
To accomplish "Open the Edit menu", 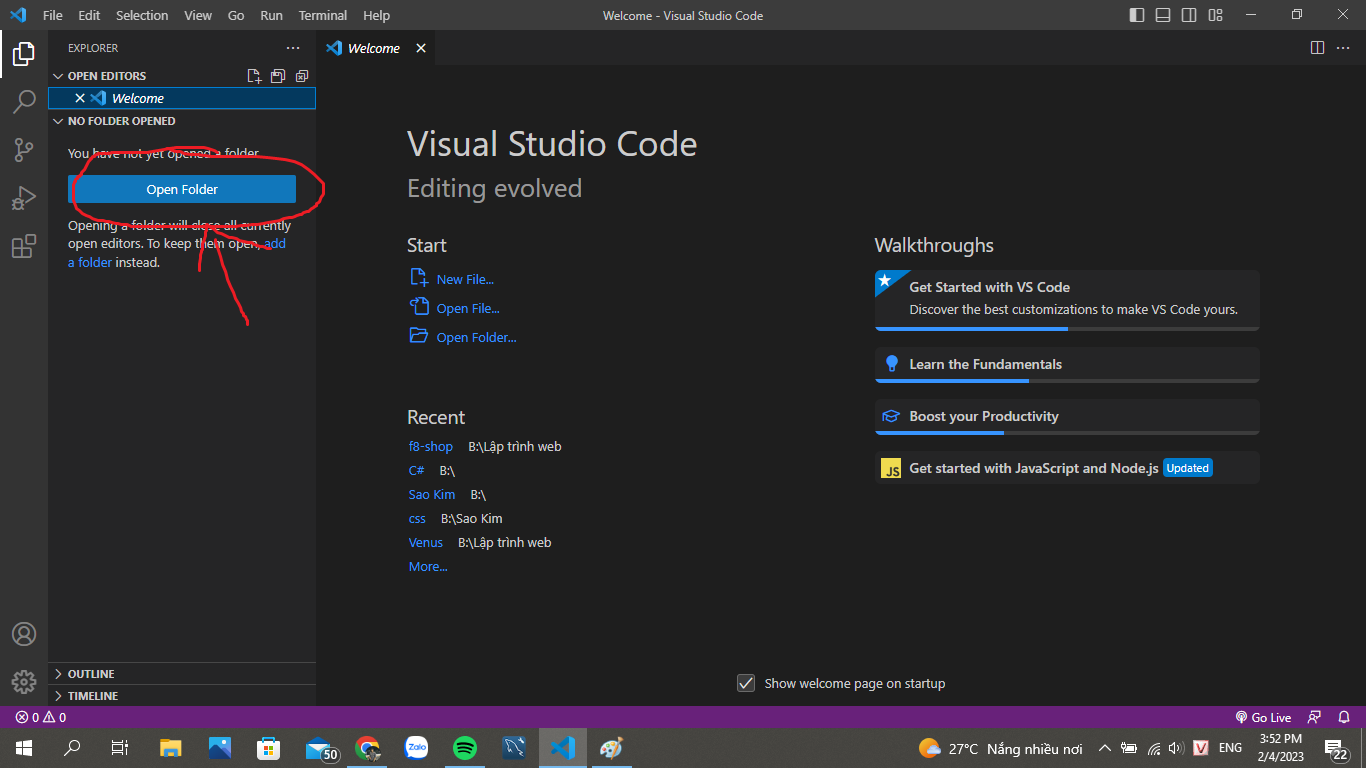I will click(x=89, y=15).
